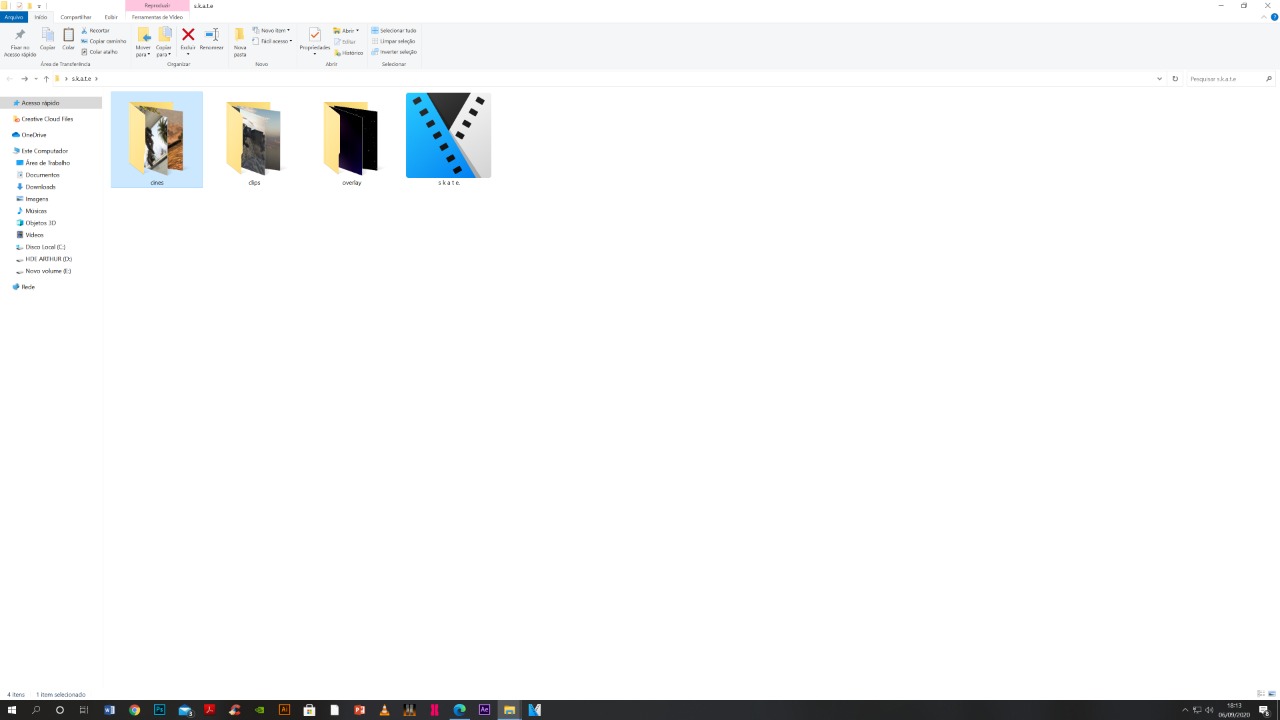Image resolution: width=1280 pixels, height=720 pixels.
Task: Switch to the Compartilhar tab
Action: [76, 17]
